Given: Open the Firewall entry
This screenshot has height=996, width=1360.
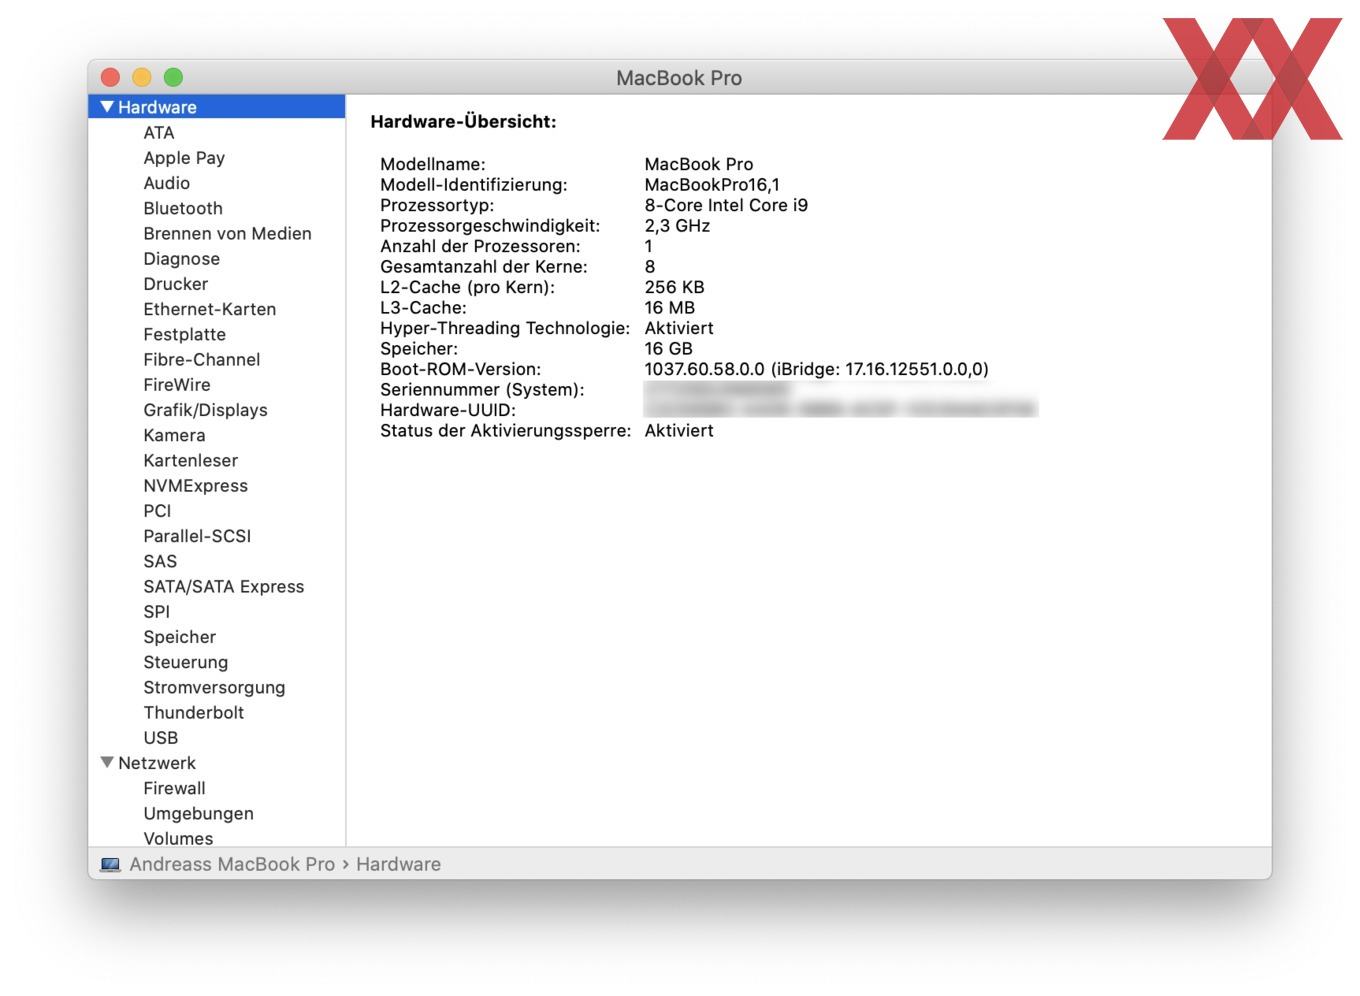Looking at the screenshot, I should click(x=174, y=788).
